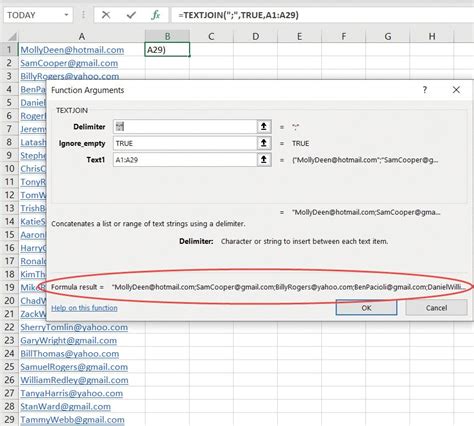The image size is (474, 426).
Task: Select column E header
Action: coord(299,36)
